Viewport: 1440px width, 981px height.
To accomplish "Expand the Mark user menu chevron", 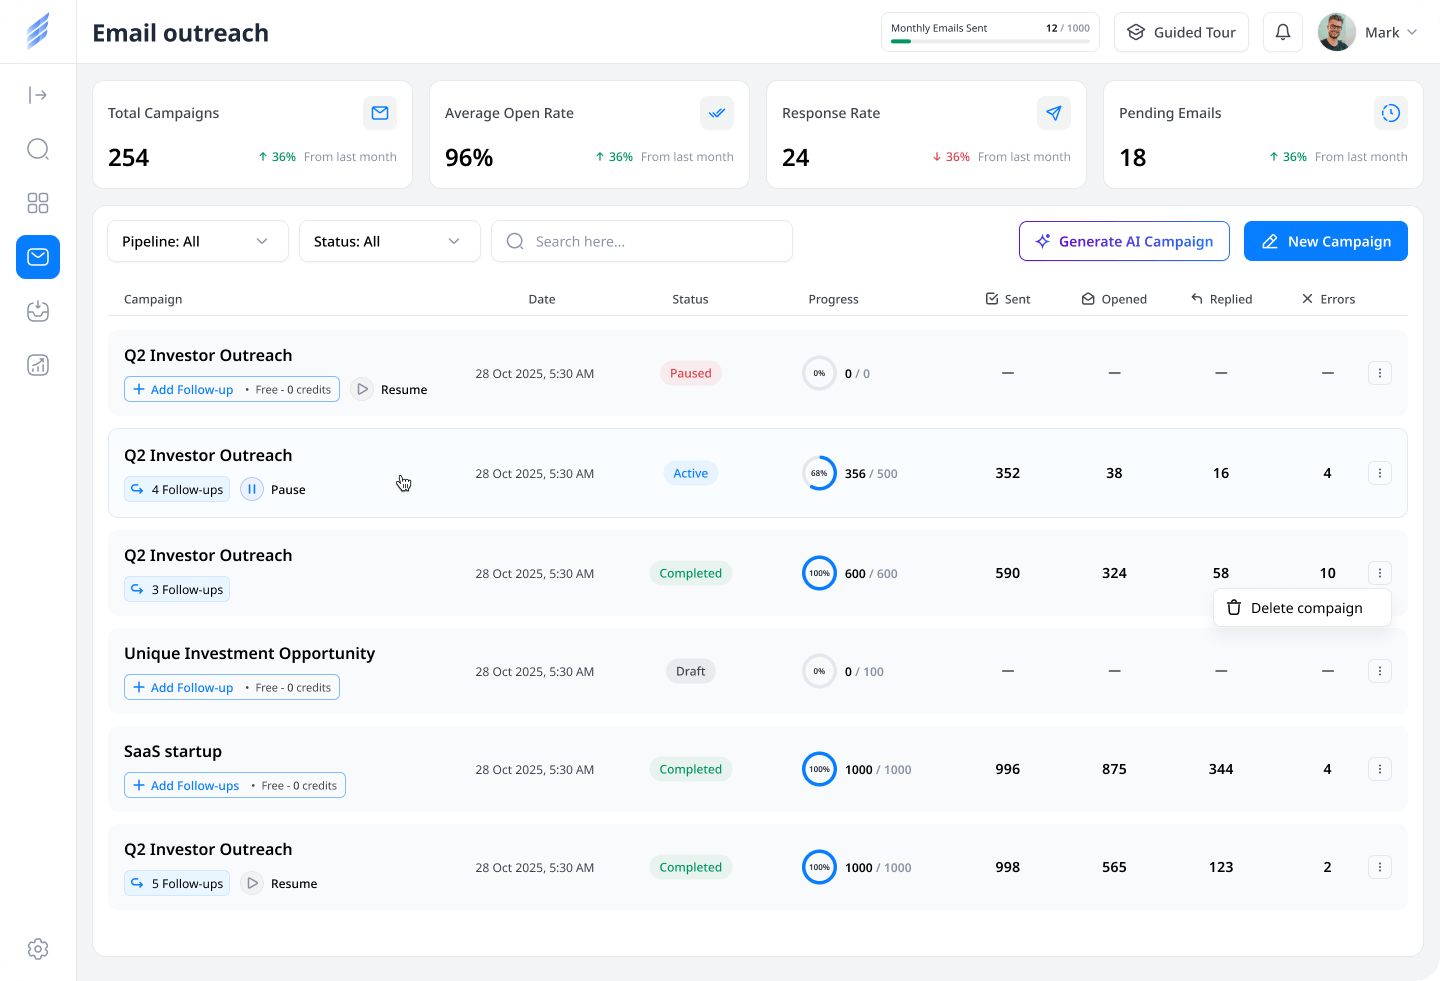I will 1412,32.
